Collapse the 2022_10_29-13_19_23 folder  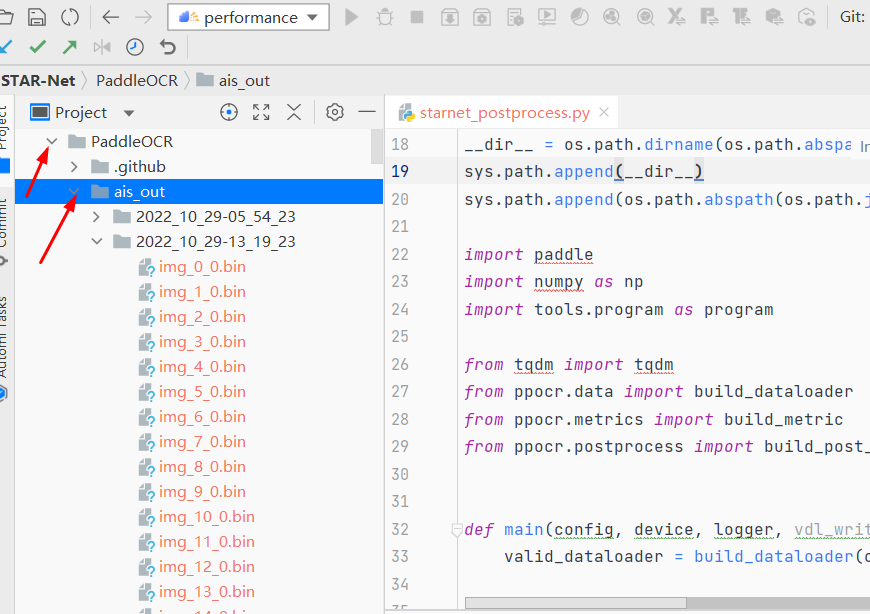[x=96, y=241]
